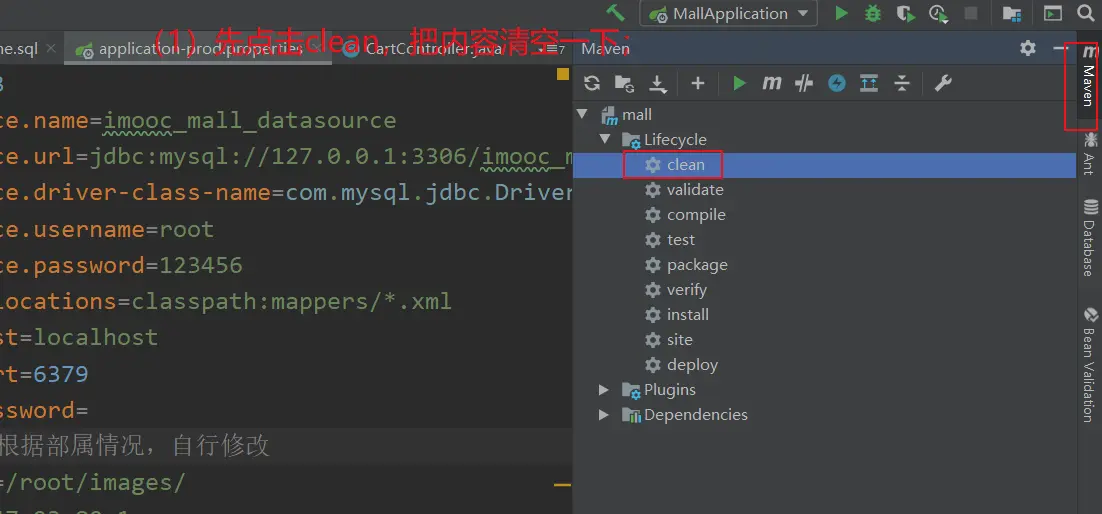The image size is (1102, 514).
Task: Open Maven settings wrench icon
Action: pos(942,83)
